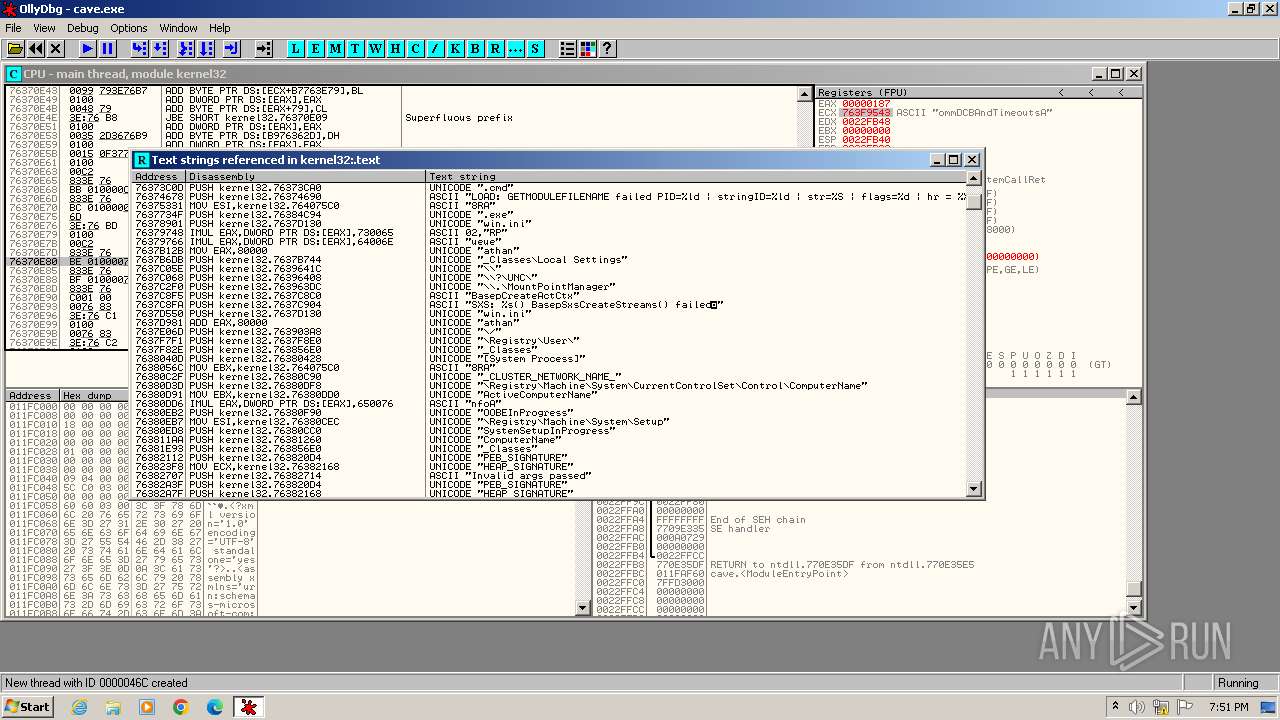The image size is (1280, 720).
Task: Open the Help menu
Action: 220,28
